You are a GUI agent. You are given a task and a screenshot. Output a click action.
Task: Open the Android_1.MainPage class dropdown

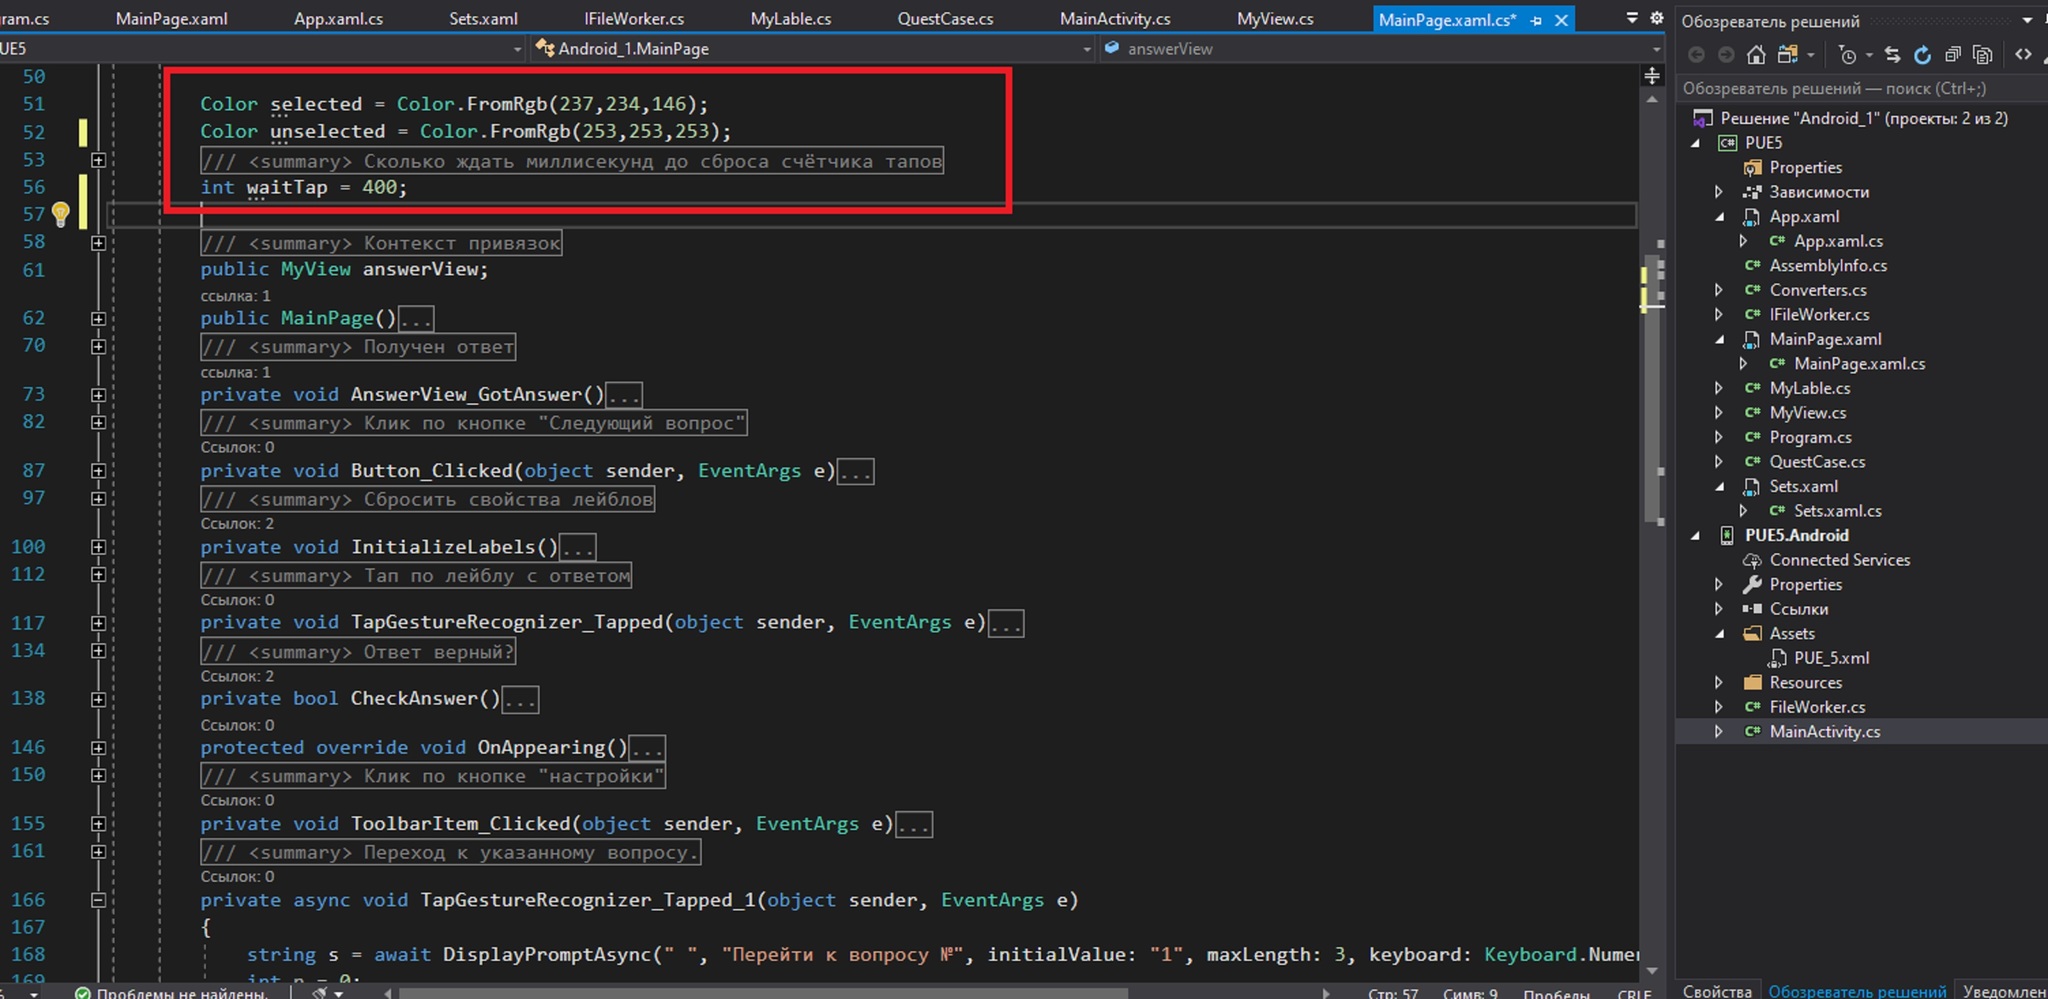1086,49
